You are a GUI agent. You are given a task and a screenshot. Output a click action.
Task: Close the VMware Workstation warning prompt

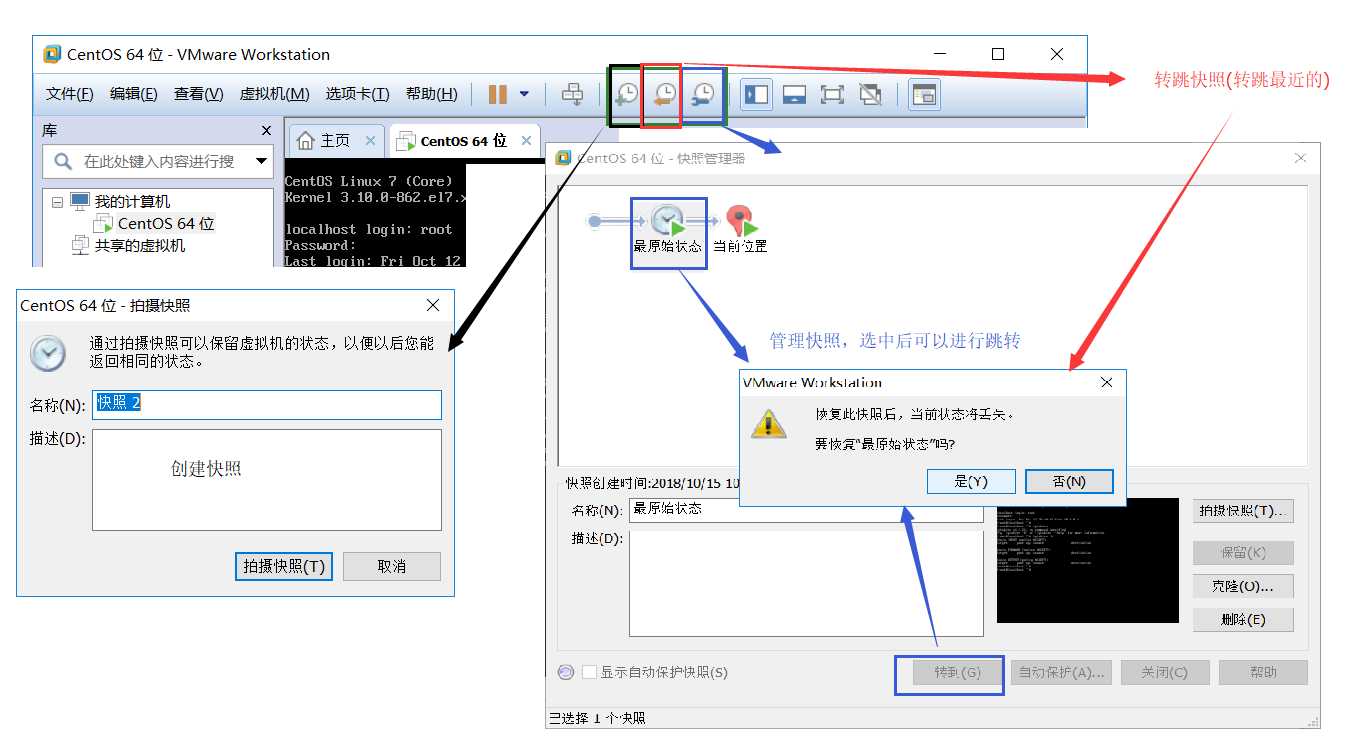(1106, 382)
